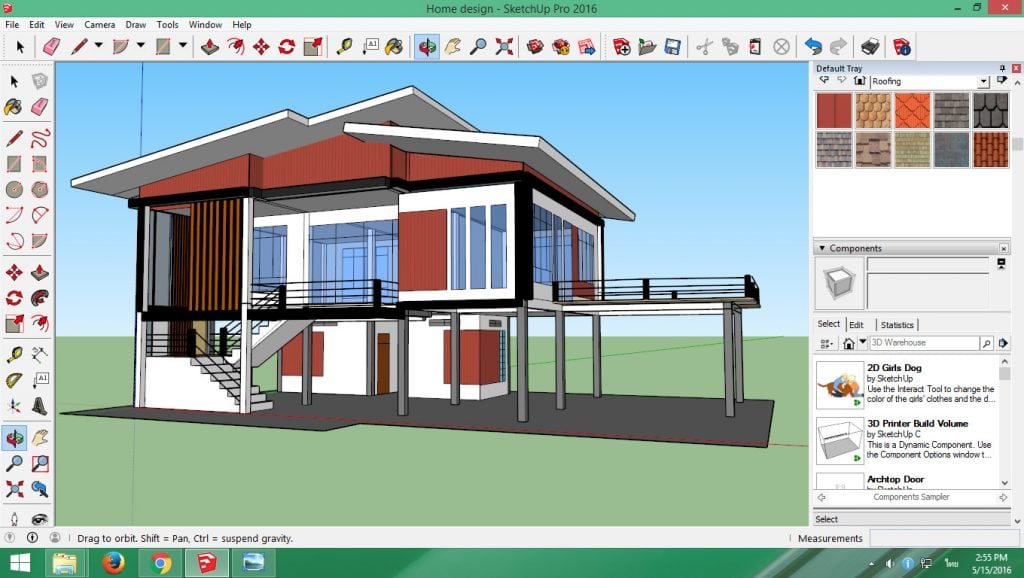
Task: Select the Protractor tool in left toolbar
Action: click(x=14, y=380)
